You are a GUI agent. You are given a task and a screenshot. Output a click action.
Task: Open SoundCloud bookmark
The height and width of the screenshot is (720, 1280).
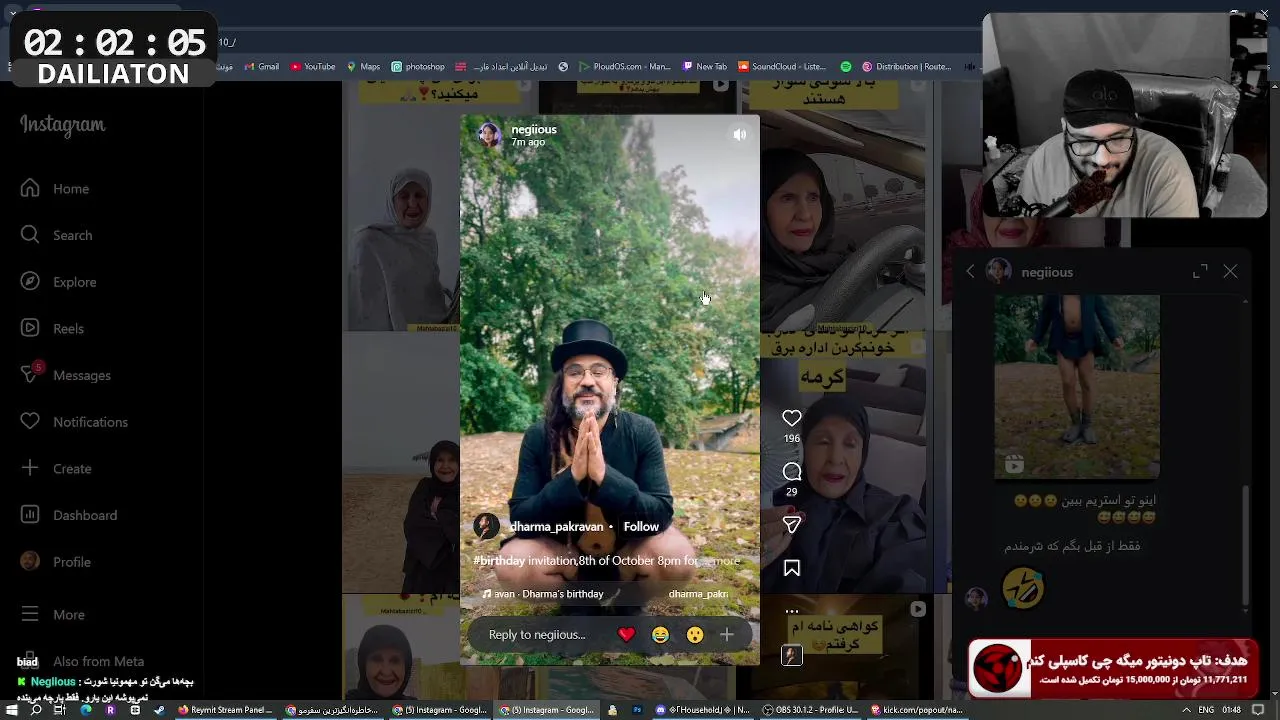(x=782, y=67)
